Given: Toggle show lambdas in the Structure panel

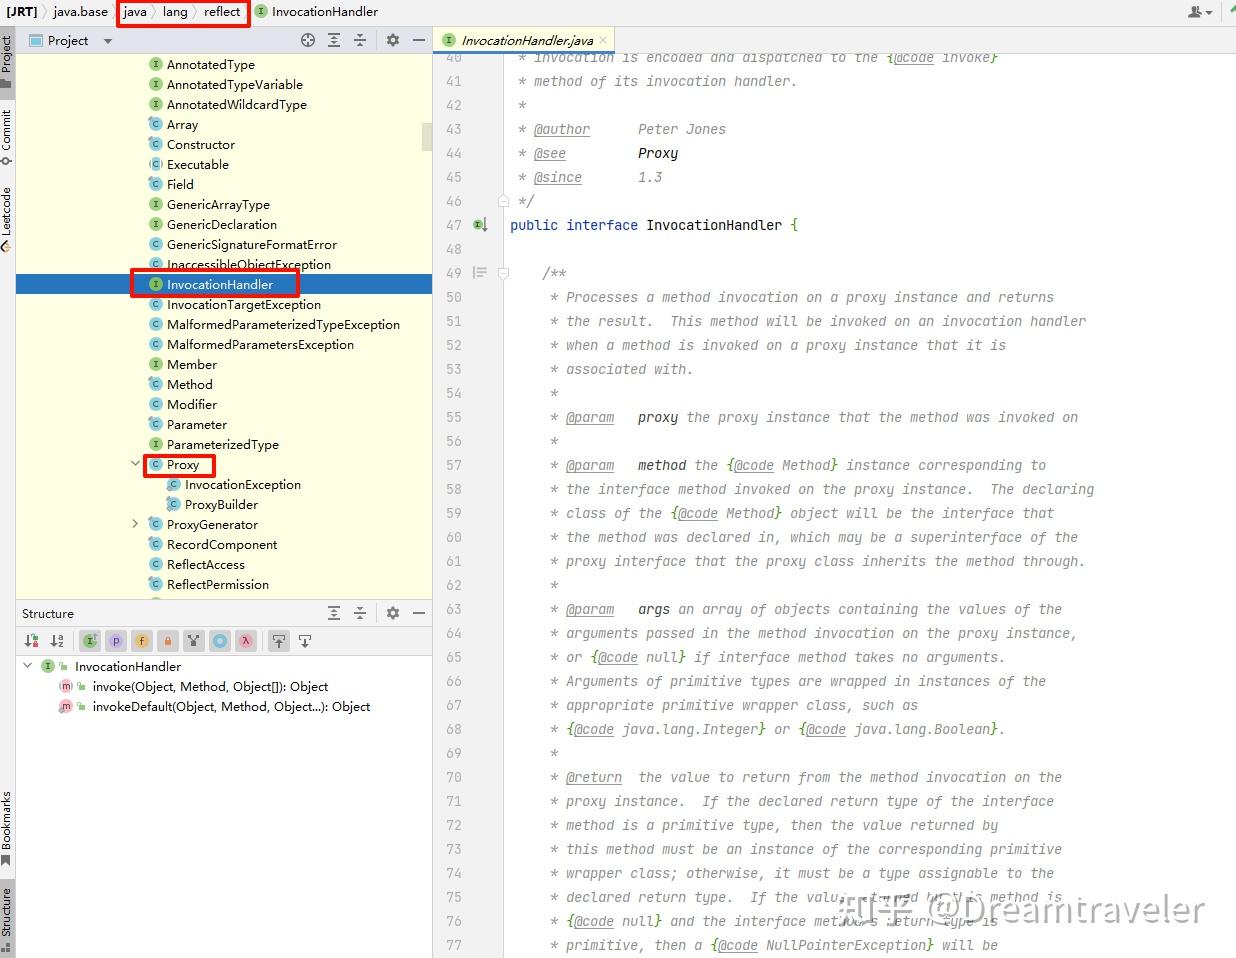Looking at the screenshot, I should coord(245,640).
